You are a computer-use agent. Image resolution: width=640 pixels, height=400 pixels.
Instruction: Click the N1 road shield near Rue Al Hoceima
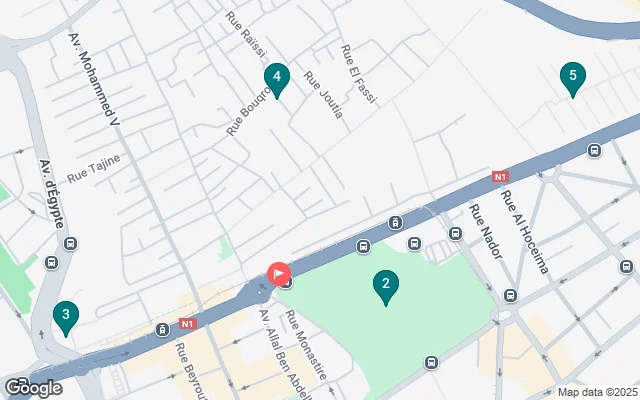tap(500, 177)
